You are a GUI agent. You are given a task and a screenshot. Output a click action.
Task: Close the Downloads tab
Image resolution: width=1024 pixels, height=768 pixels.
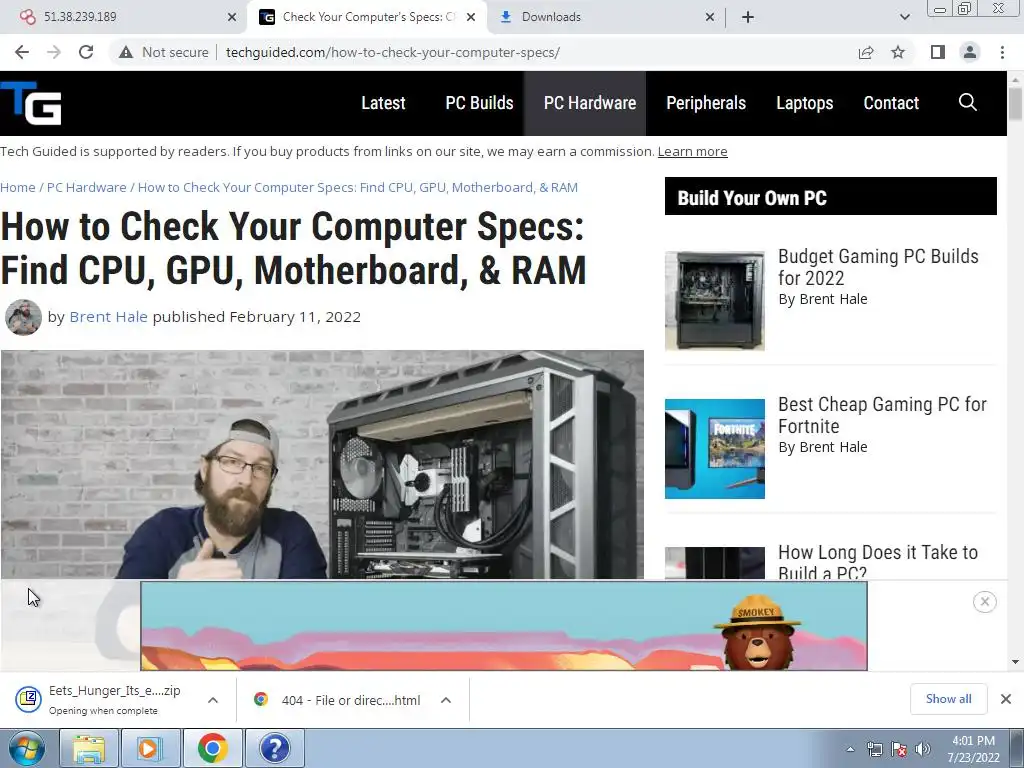(710, 17)
